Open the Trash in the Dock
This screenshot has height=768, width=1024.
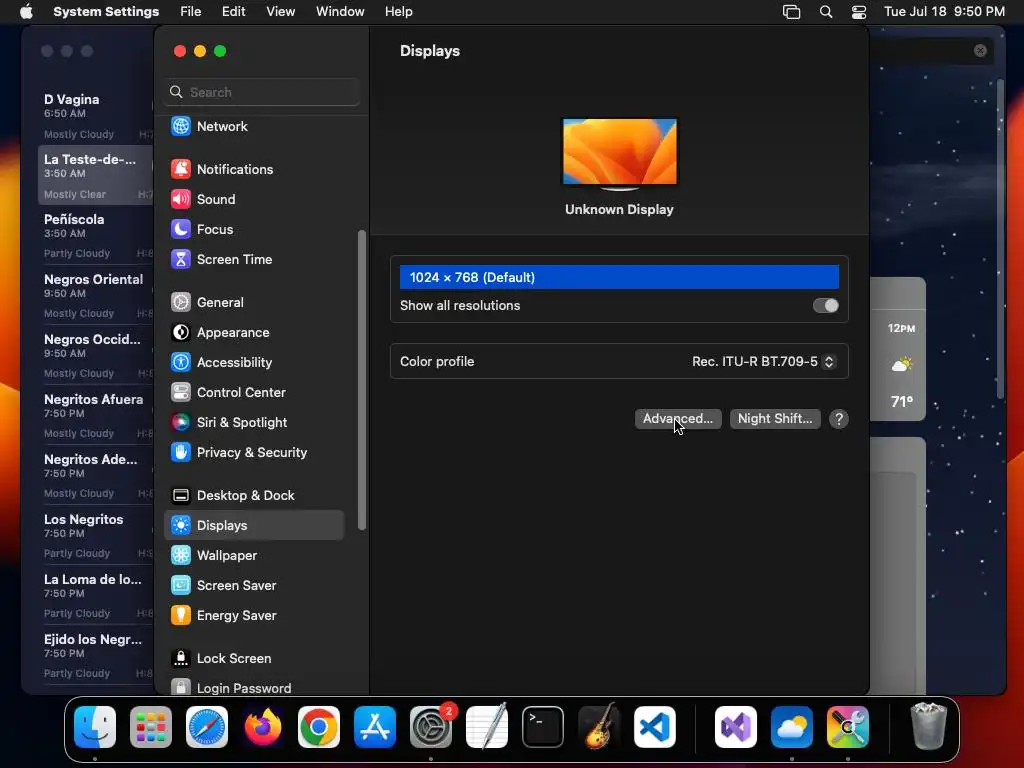[x=928, y=727]
